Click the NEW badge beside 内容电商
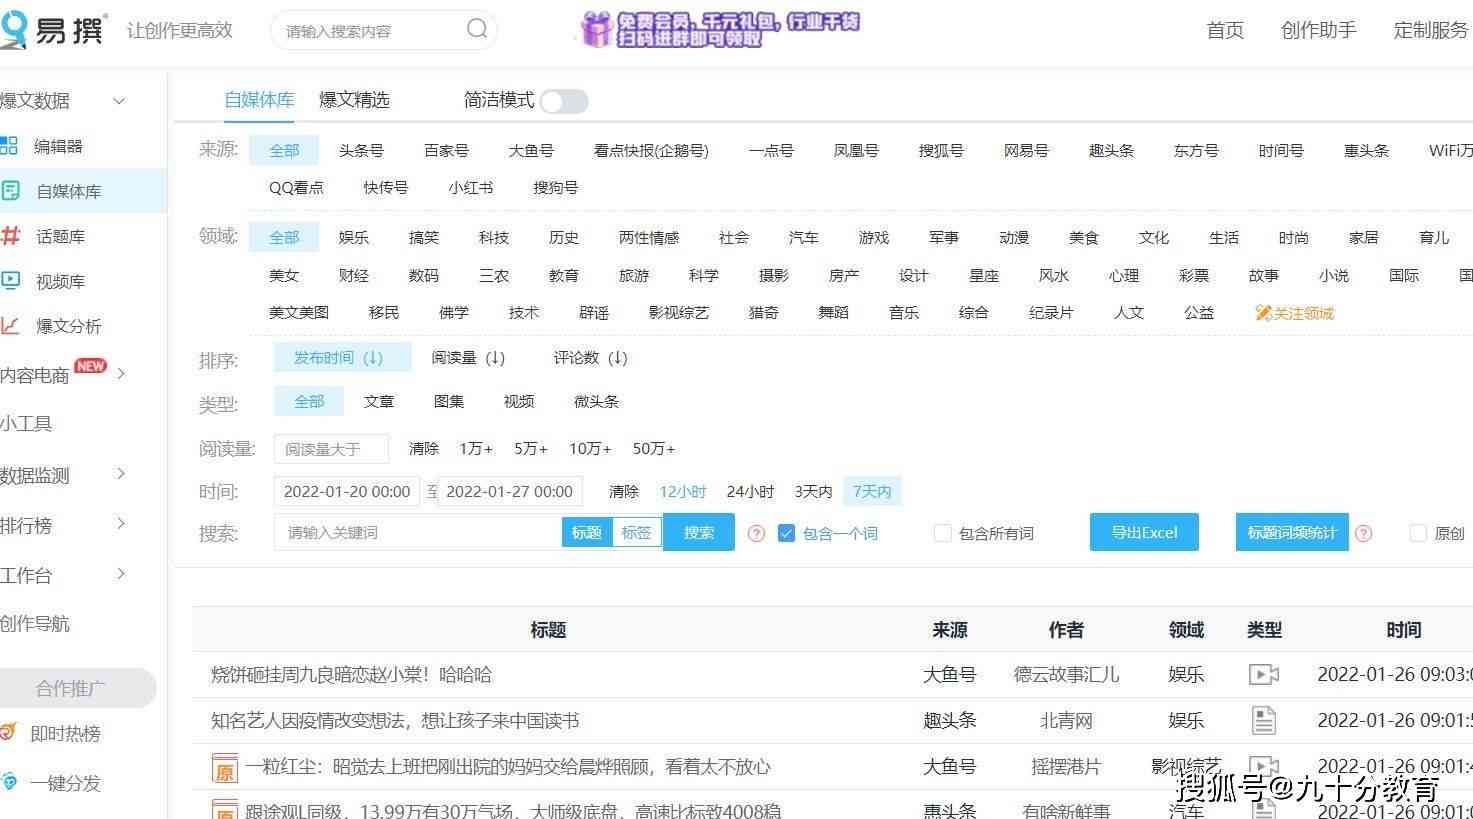 click(x=90, y=366)
